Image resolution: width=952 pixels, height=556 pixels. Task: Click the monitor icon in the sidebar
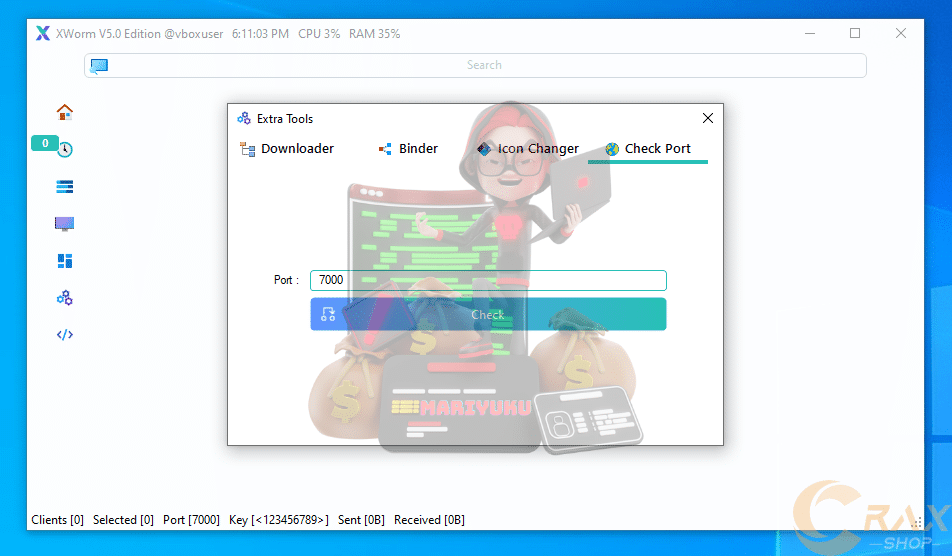[65, 224]
